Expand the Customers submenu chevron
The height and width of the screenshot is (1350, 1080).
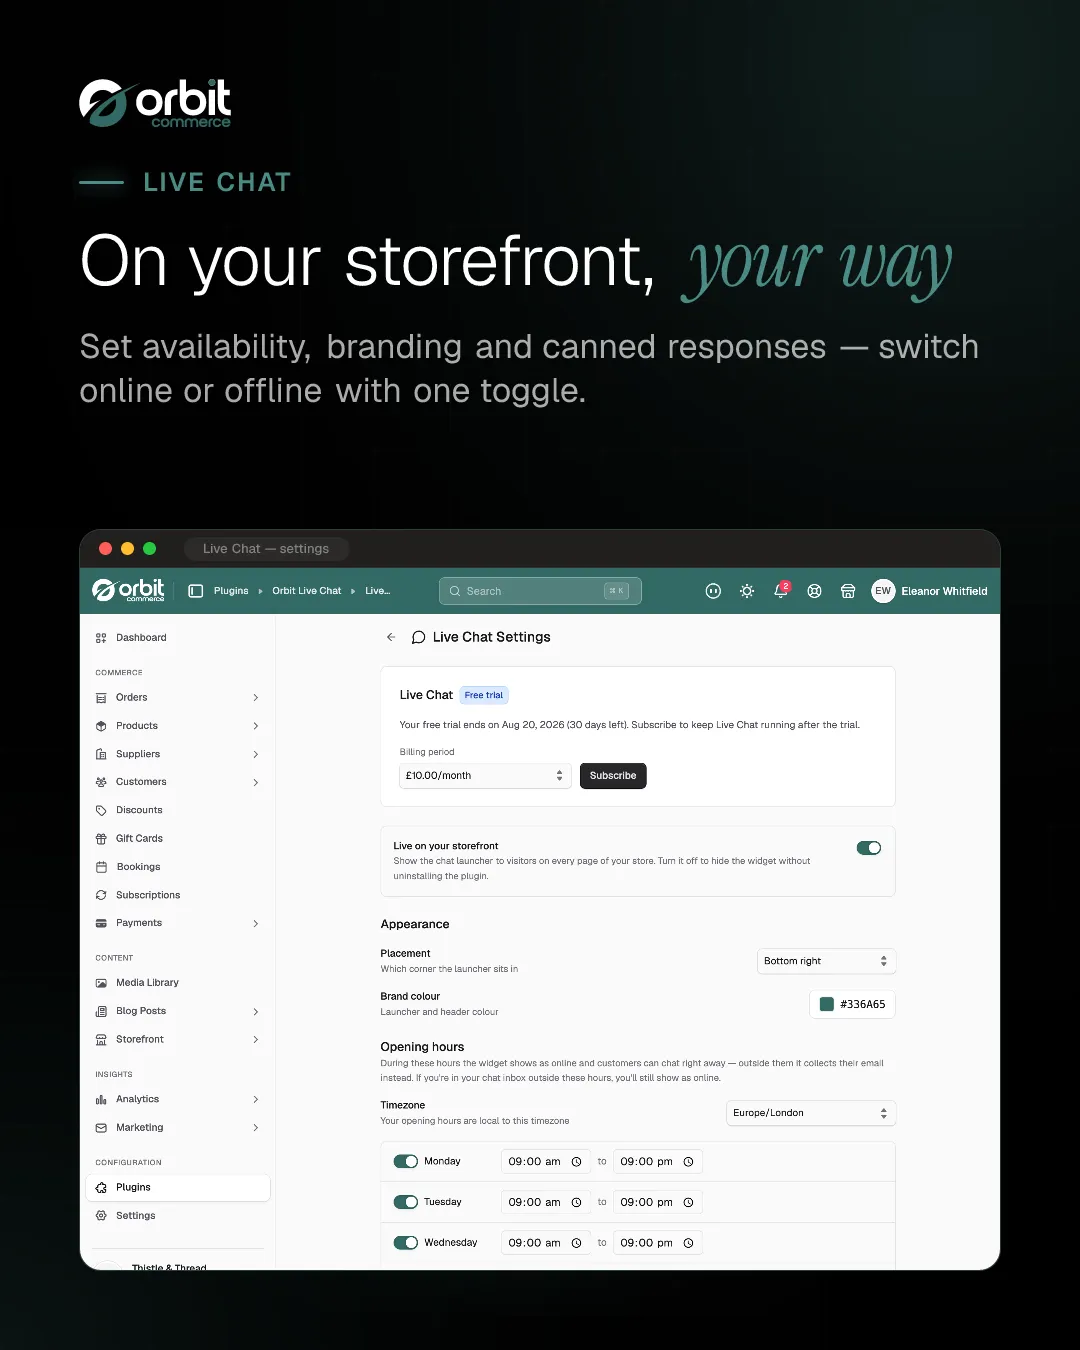coord(256,782)
